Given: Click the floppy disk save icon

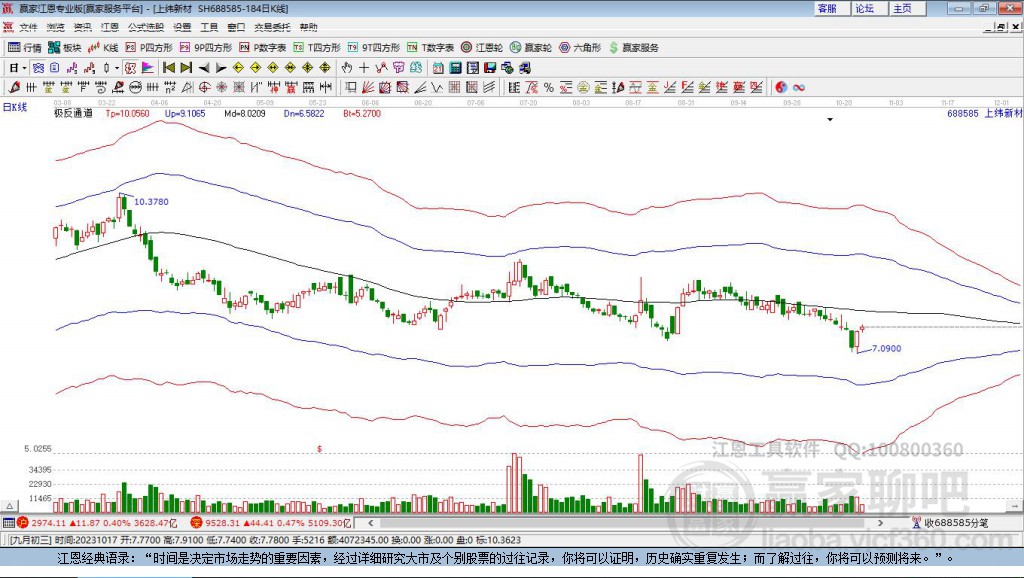Looking at the screenshot, I should click(x=490, y=68).
